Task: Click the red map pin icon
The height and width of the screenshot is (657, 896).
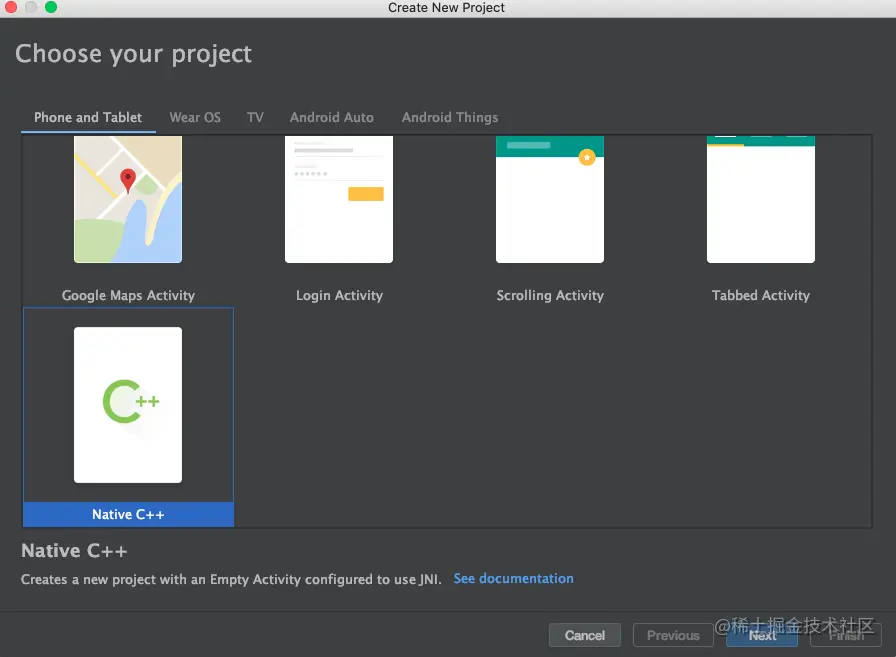Action: [x=127, y=181]
